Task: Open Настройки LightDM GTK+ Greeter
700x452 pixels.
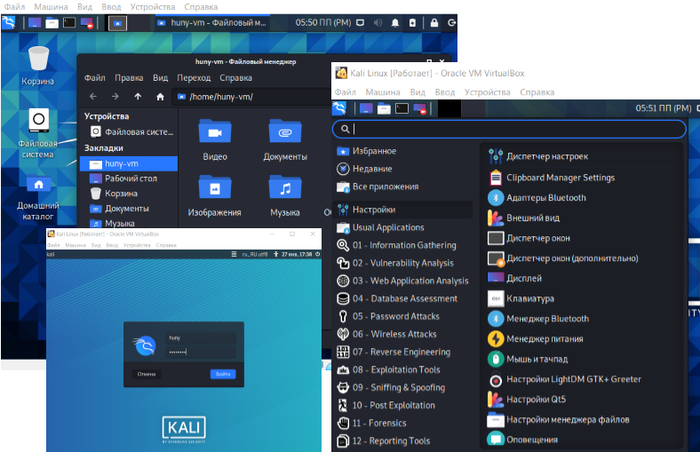Action: (x=583, y=379)
